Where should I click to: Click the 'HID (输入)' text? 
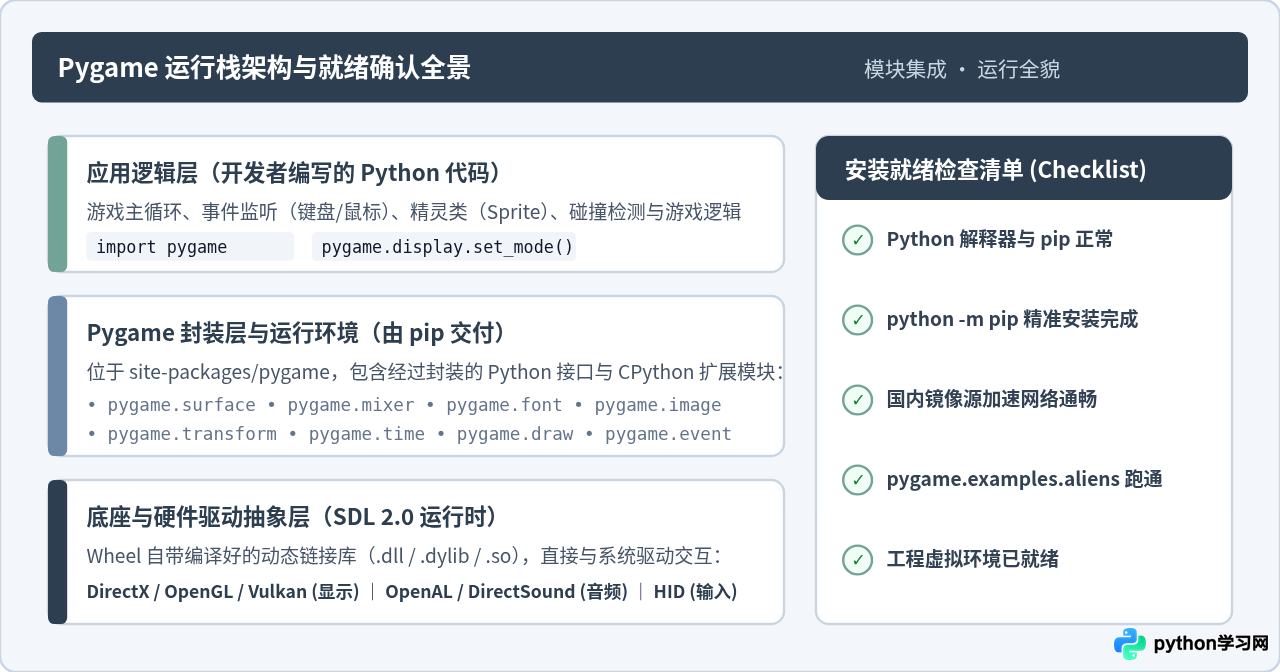point(695,591)
